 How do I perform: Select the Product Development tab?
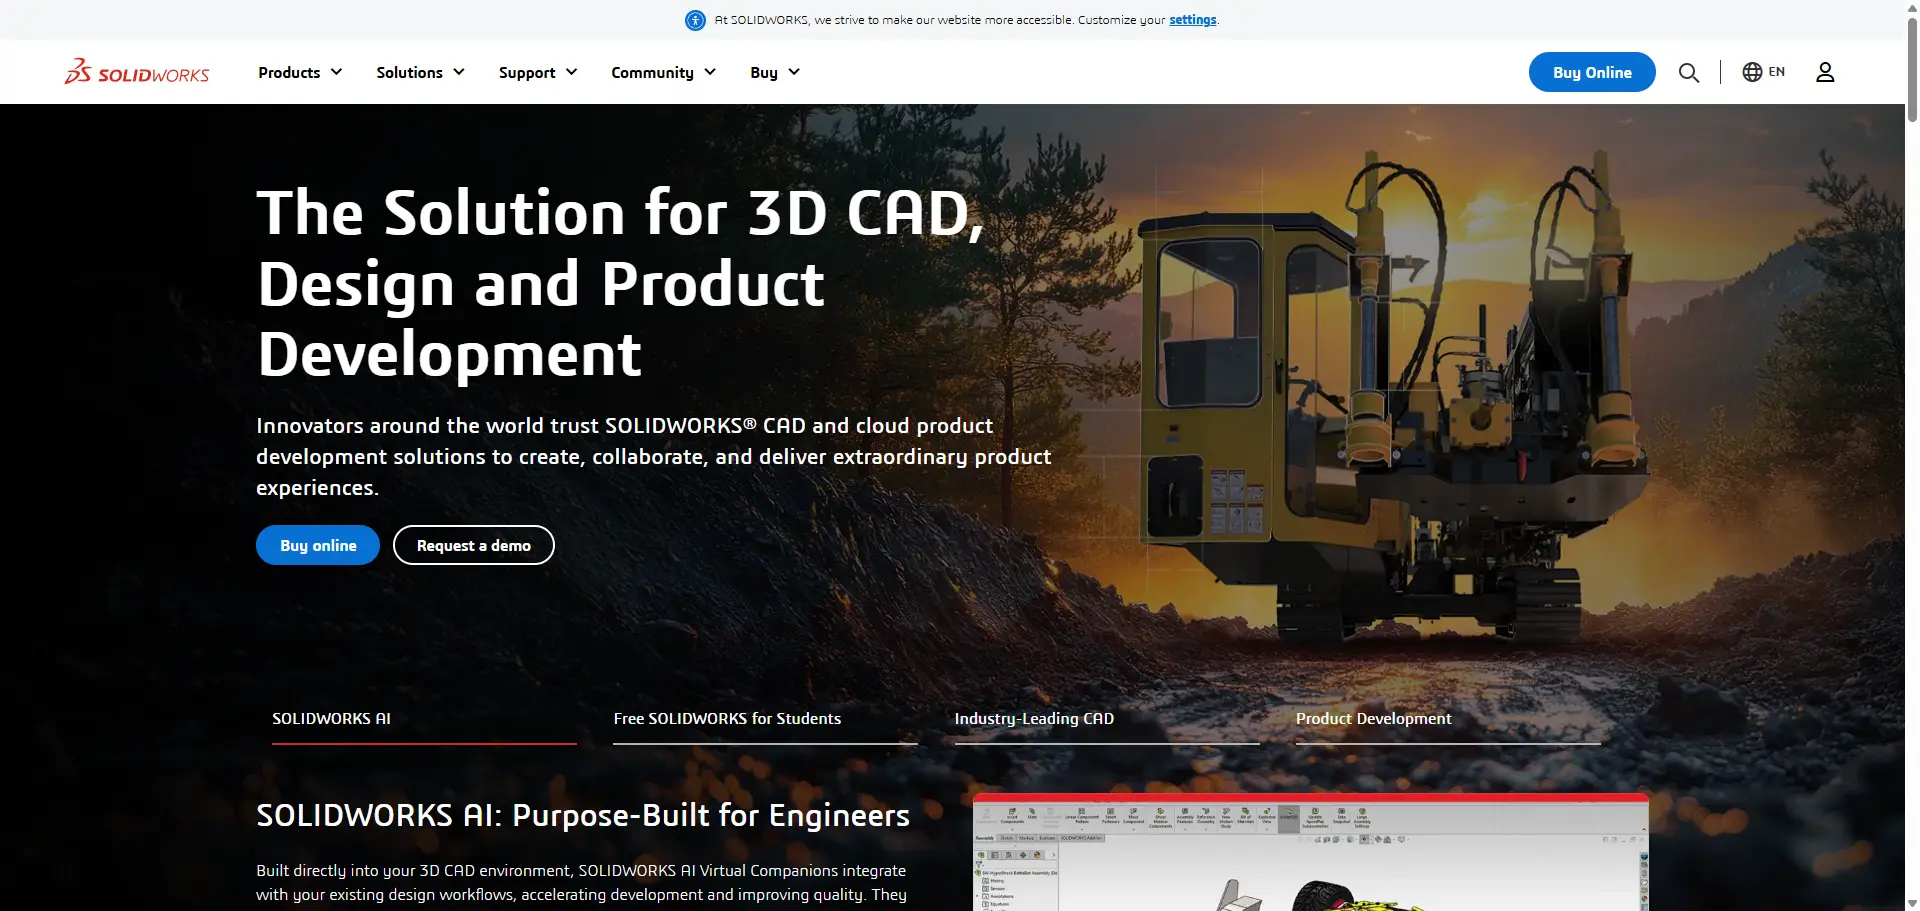(x=1448, y=720)
